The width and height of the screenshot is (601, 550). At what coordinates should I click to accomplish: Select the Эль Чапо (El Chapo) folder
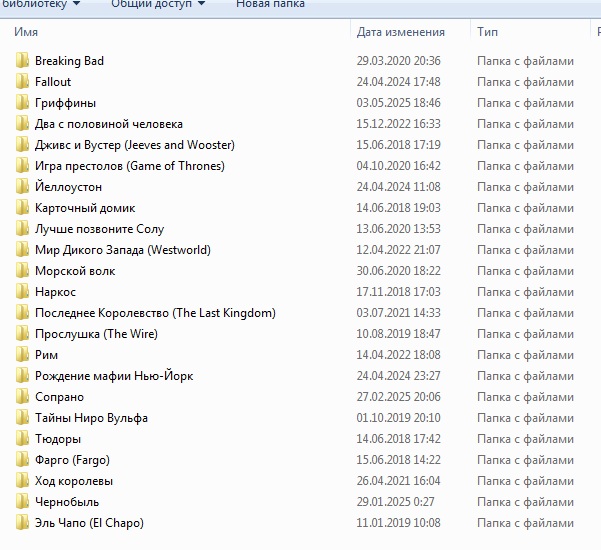(x=89, y=523)
